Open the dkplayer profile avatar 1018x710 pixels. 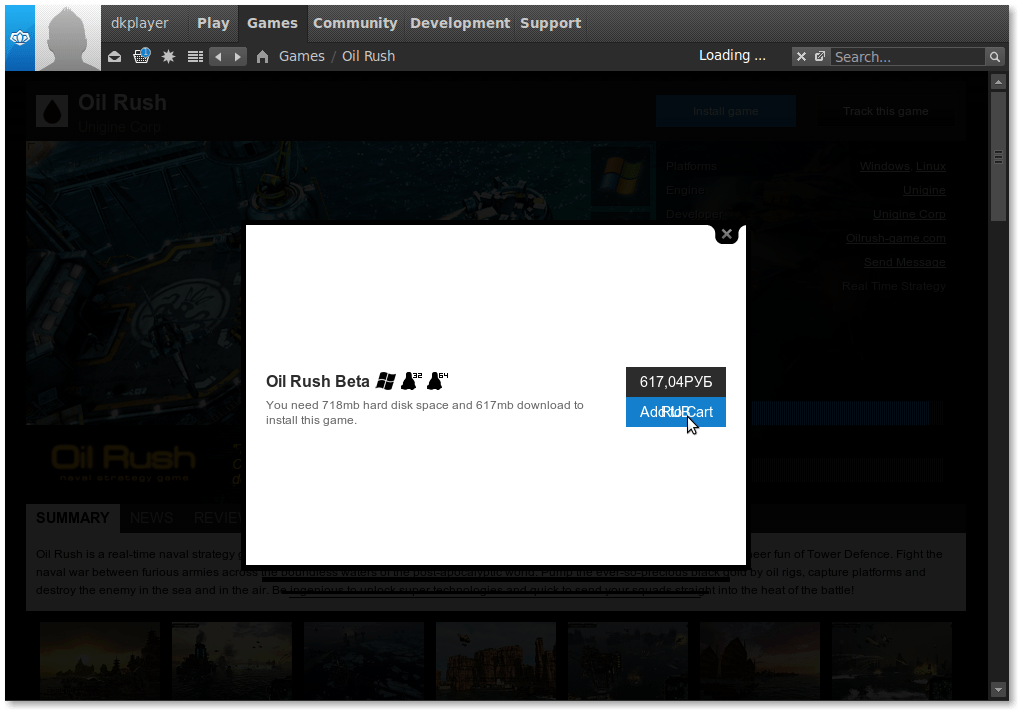pos(68,38)
